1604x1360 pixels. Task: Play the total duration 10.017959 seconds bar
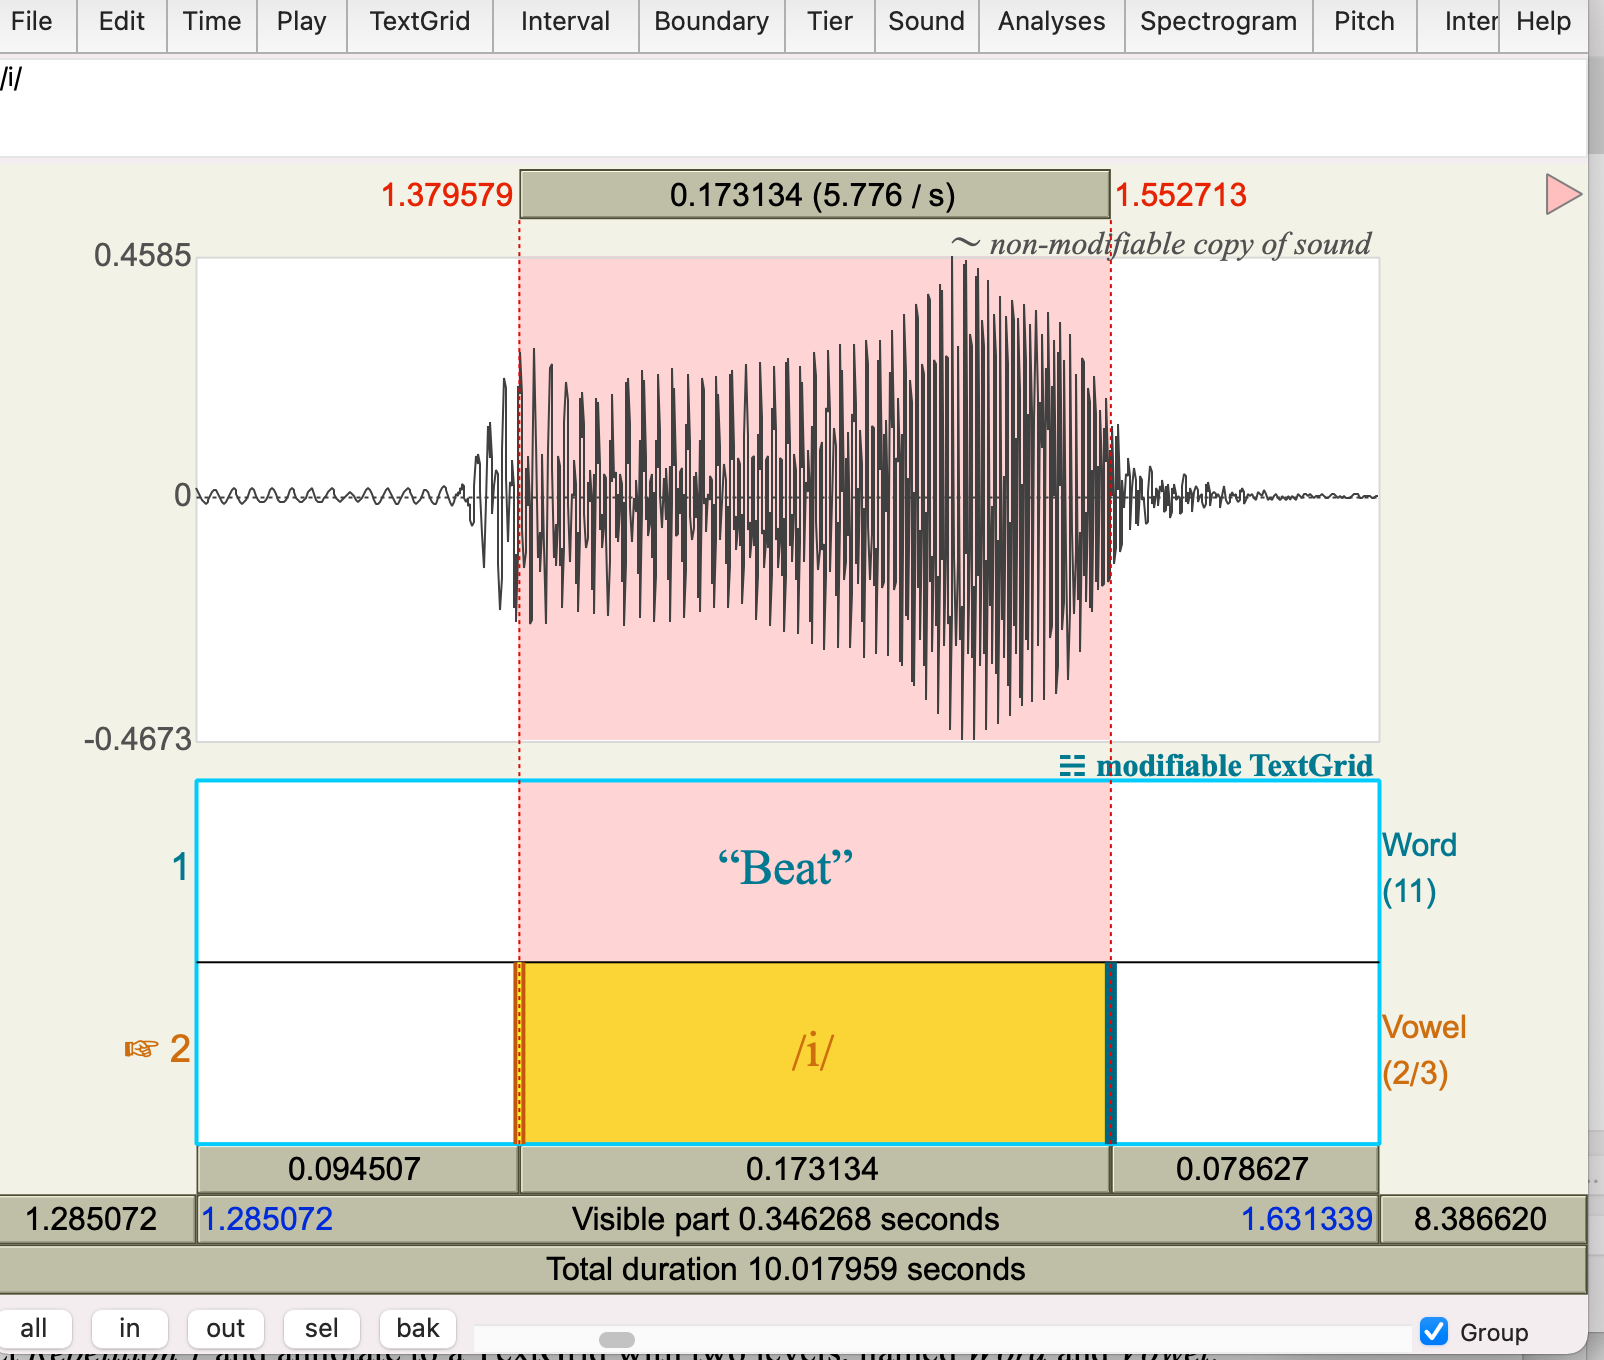[x=792, y=1269]
